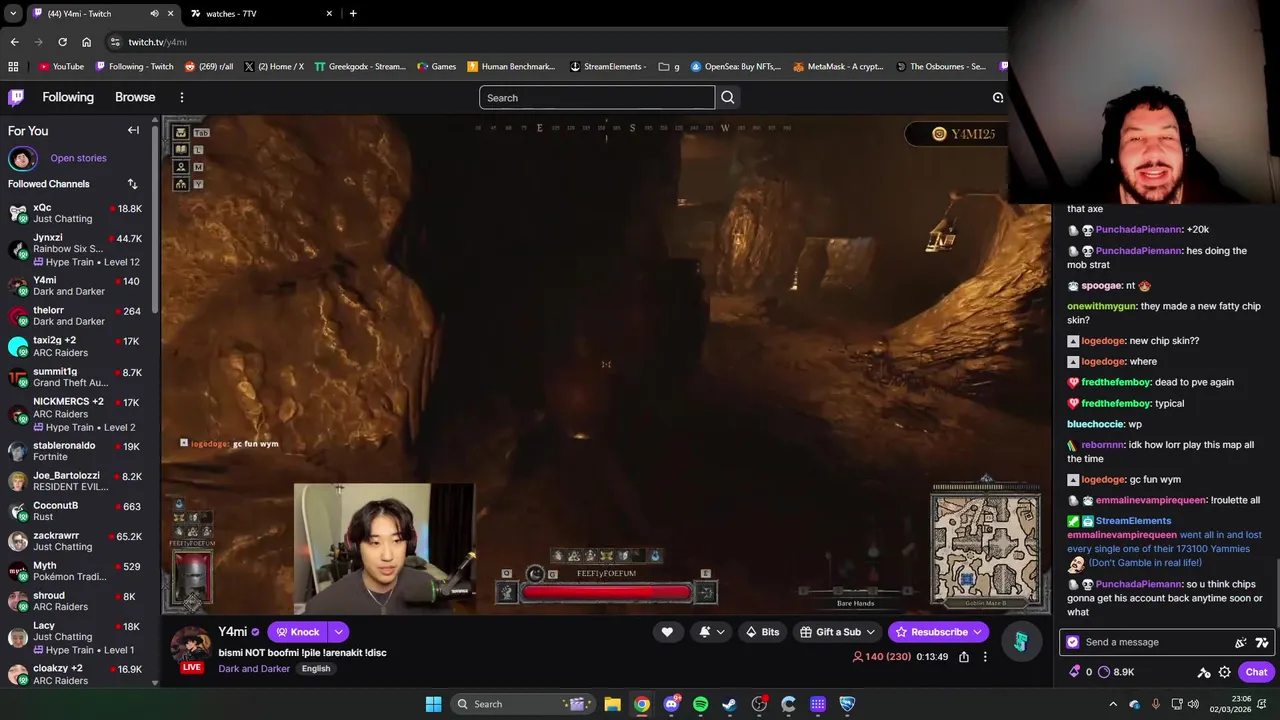Click the Y4mi channel name under the video
Image resolution: width=1280 pixels, height=720 pixels.
coord(232,632)
